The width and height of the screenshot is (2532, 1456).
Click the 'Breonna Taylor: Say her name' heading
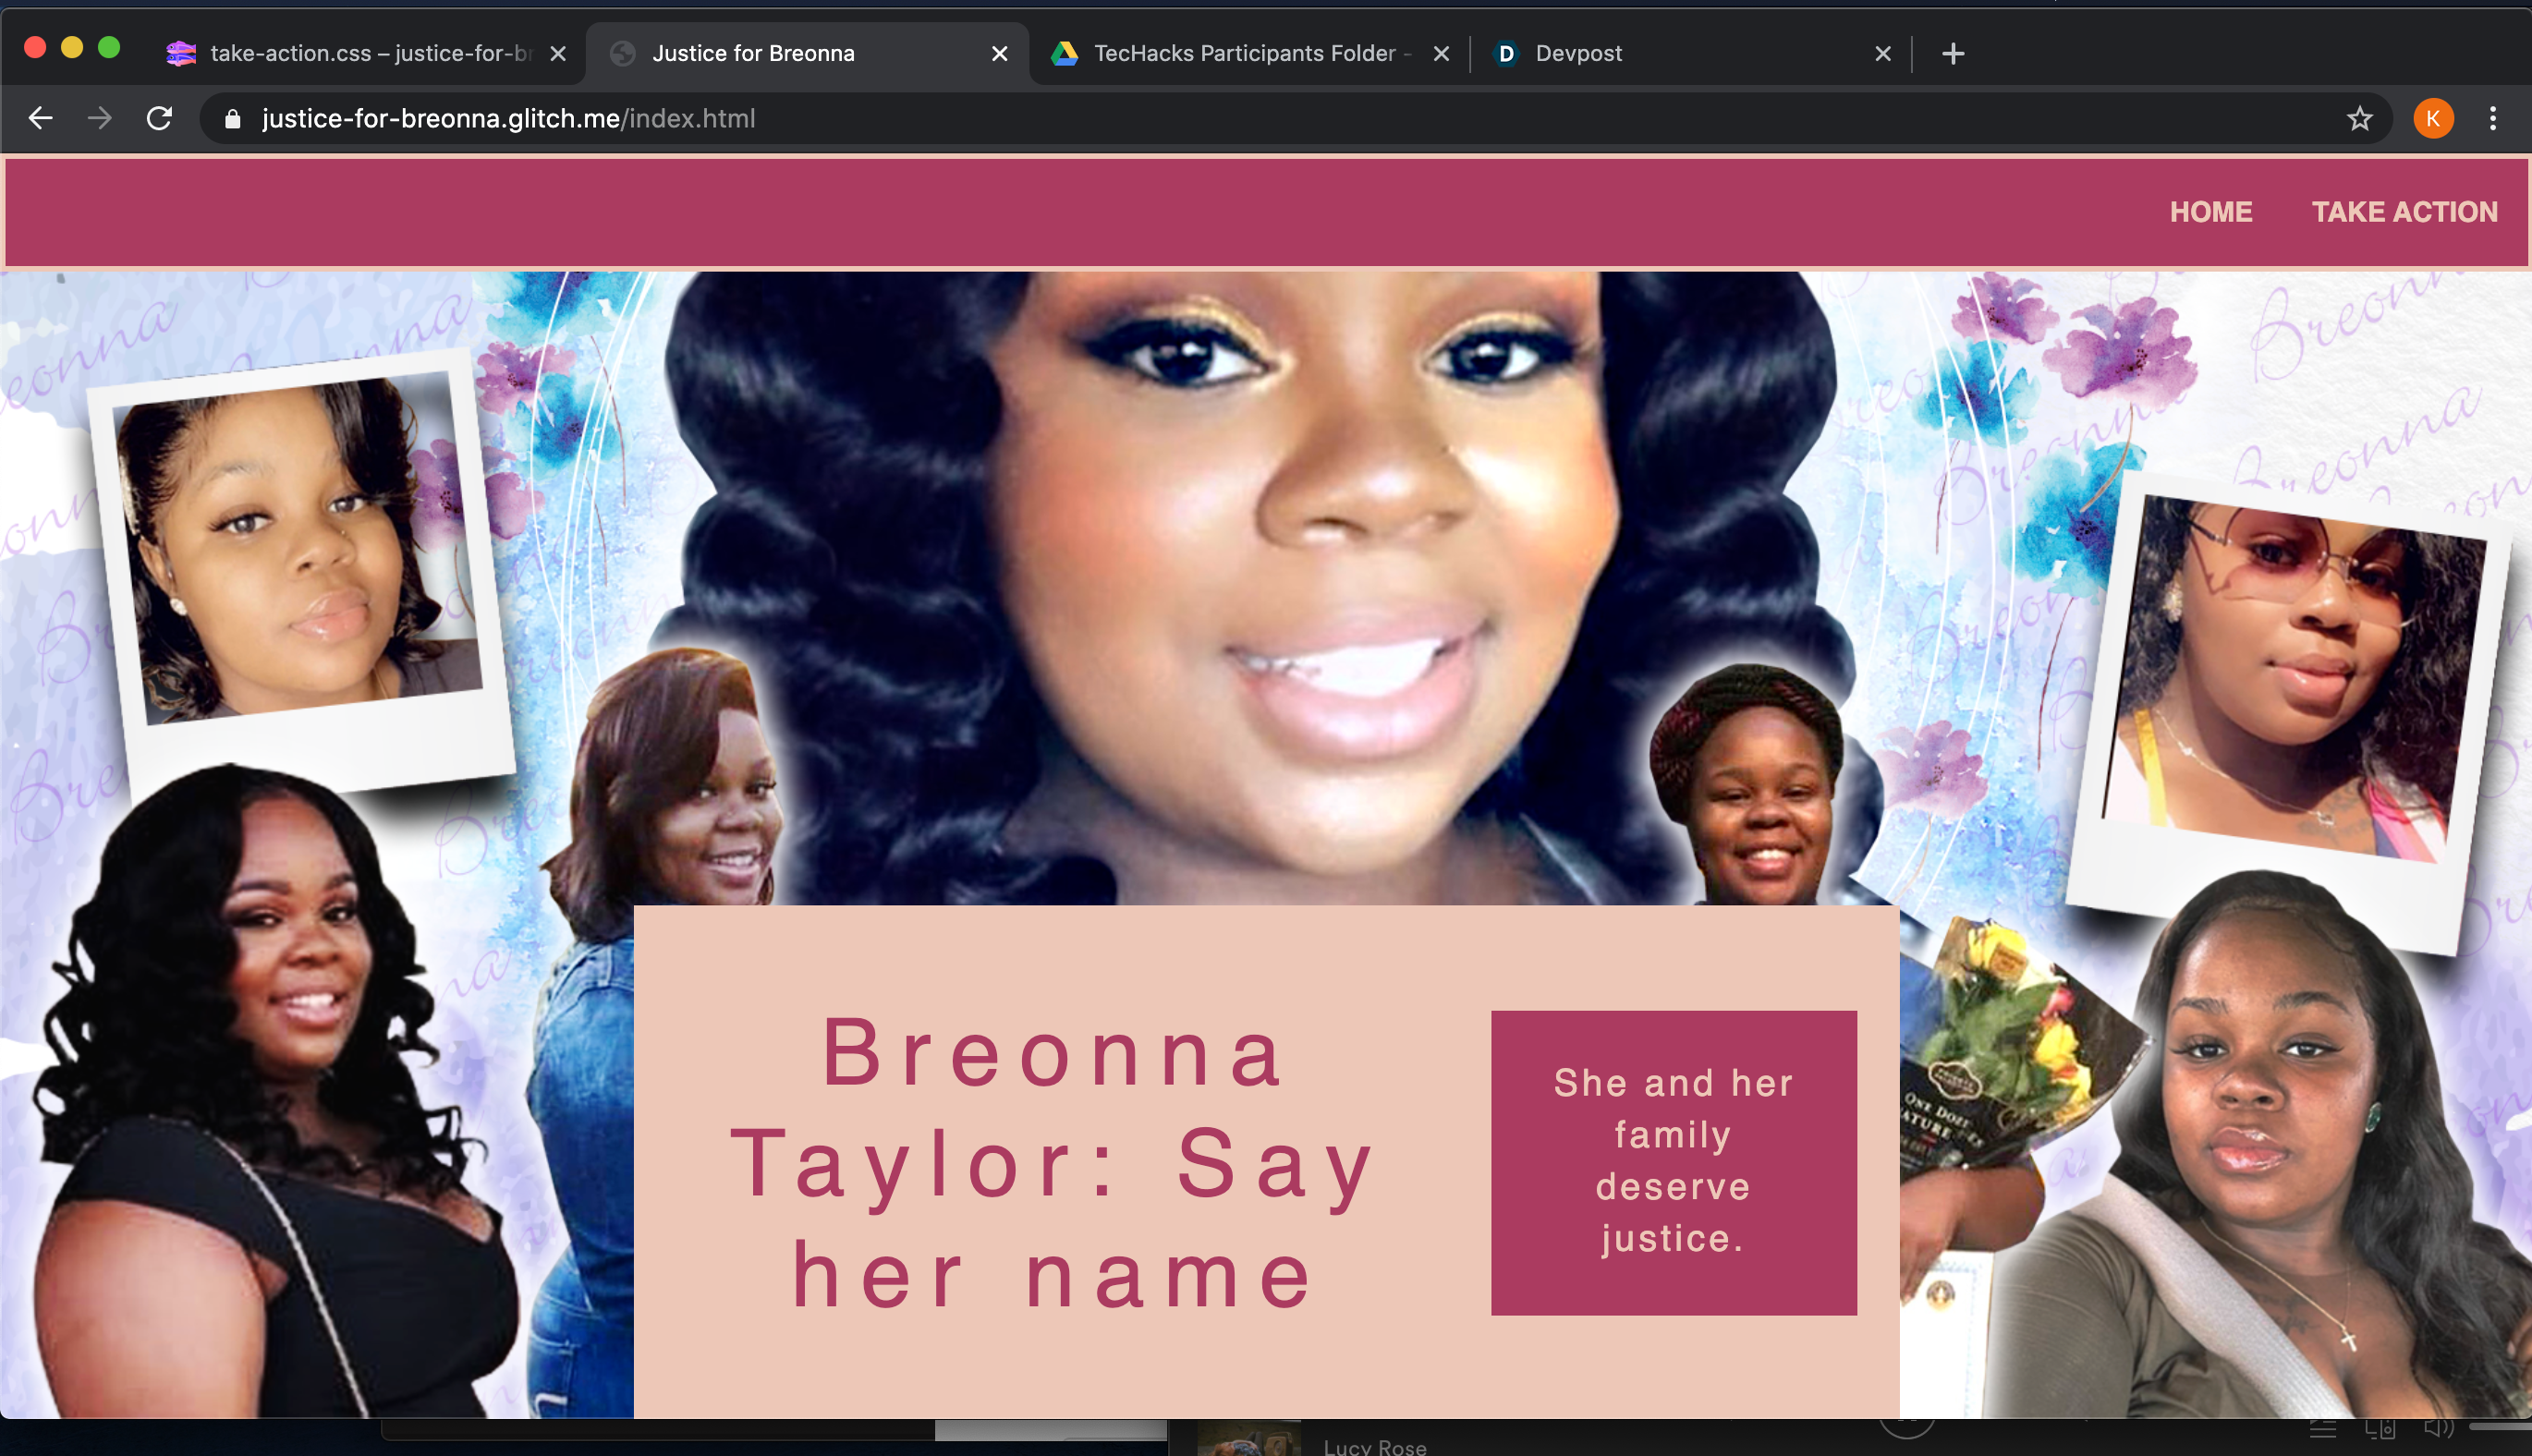1053,1162
